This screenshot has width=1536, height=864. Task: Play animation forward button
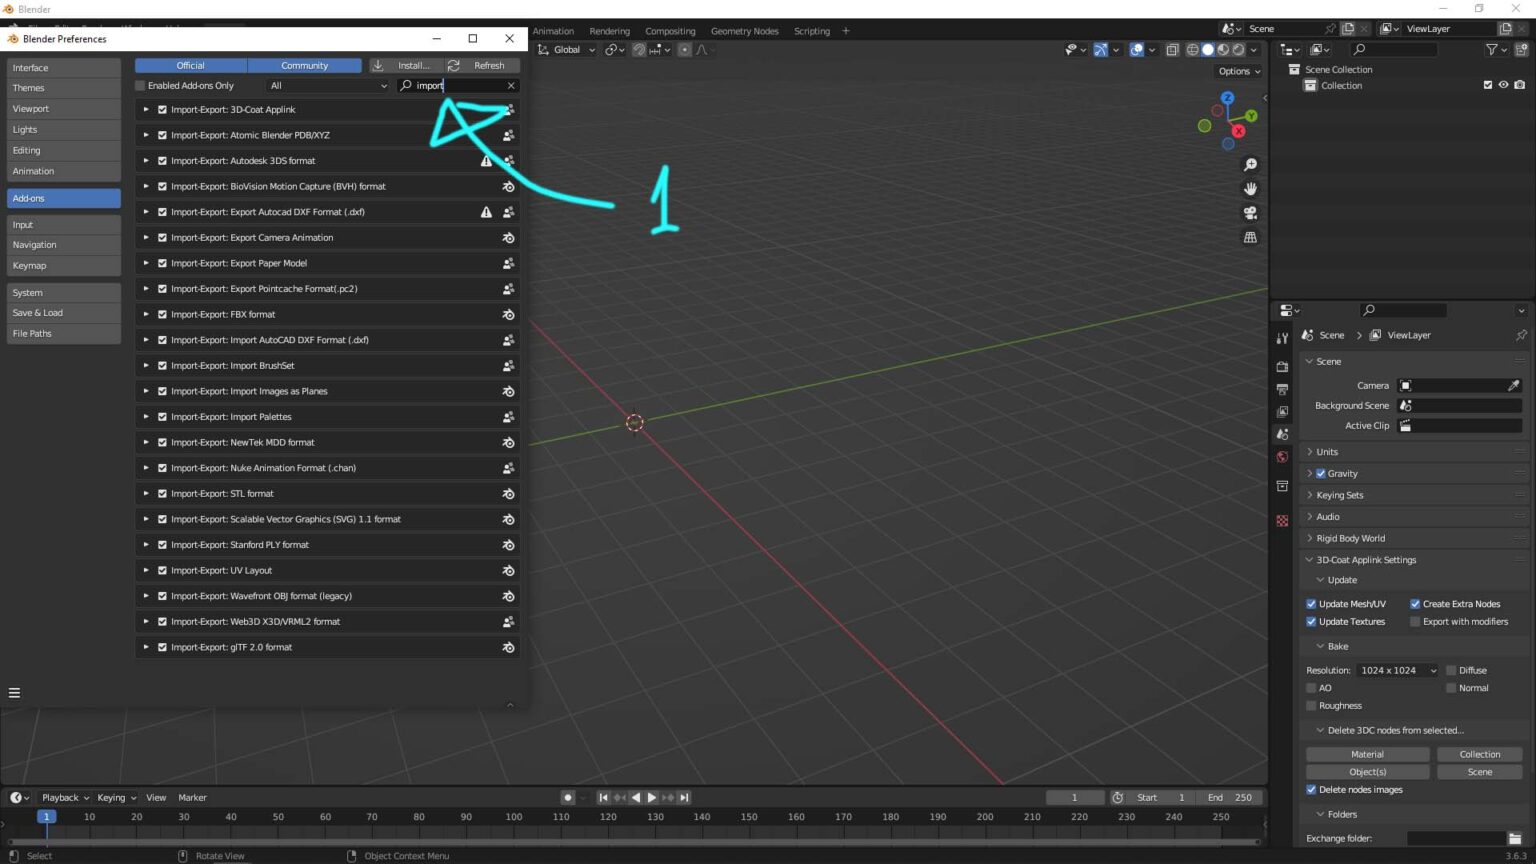652,797
